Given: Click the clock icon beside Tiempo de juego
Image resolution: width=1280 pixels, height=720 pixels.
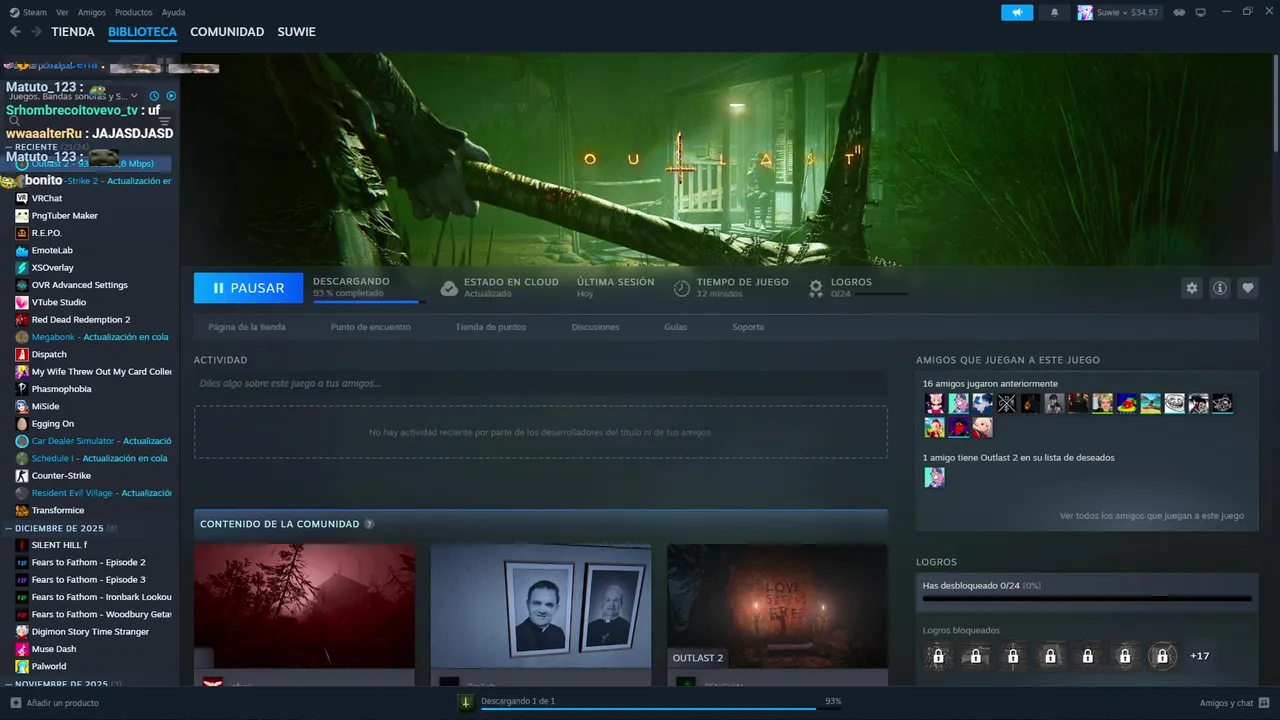Looking at the screenshot, I should click(x=681, y=288).
